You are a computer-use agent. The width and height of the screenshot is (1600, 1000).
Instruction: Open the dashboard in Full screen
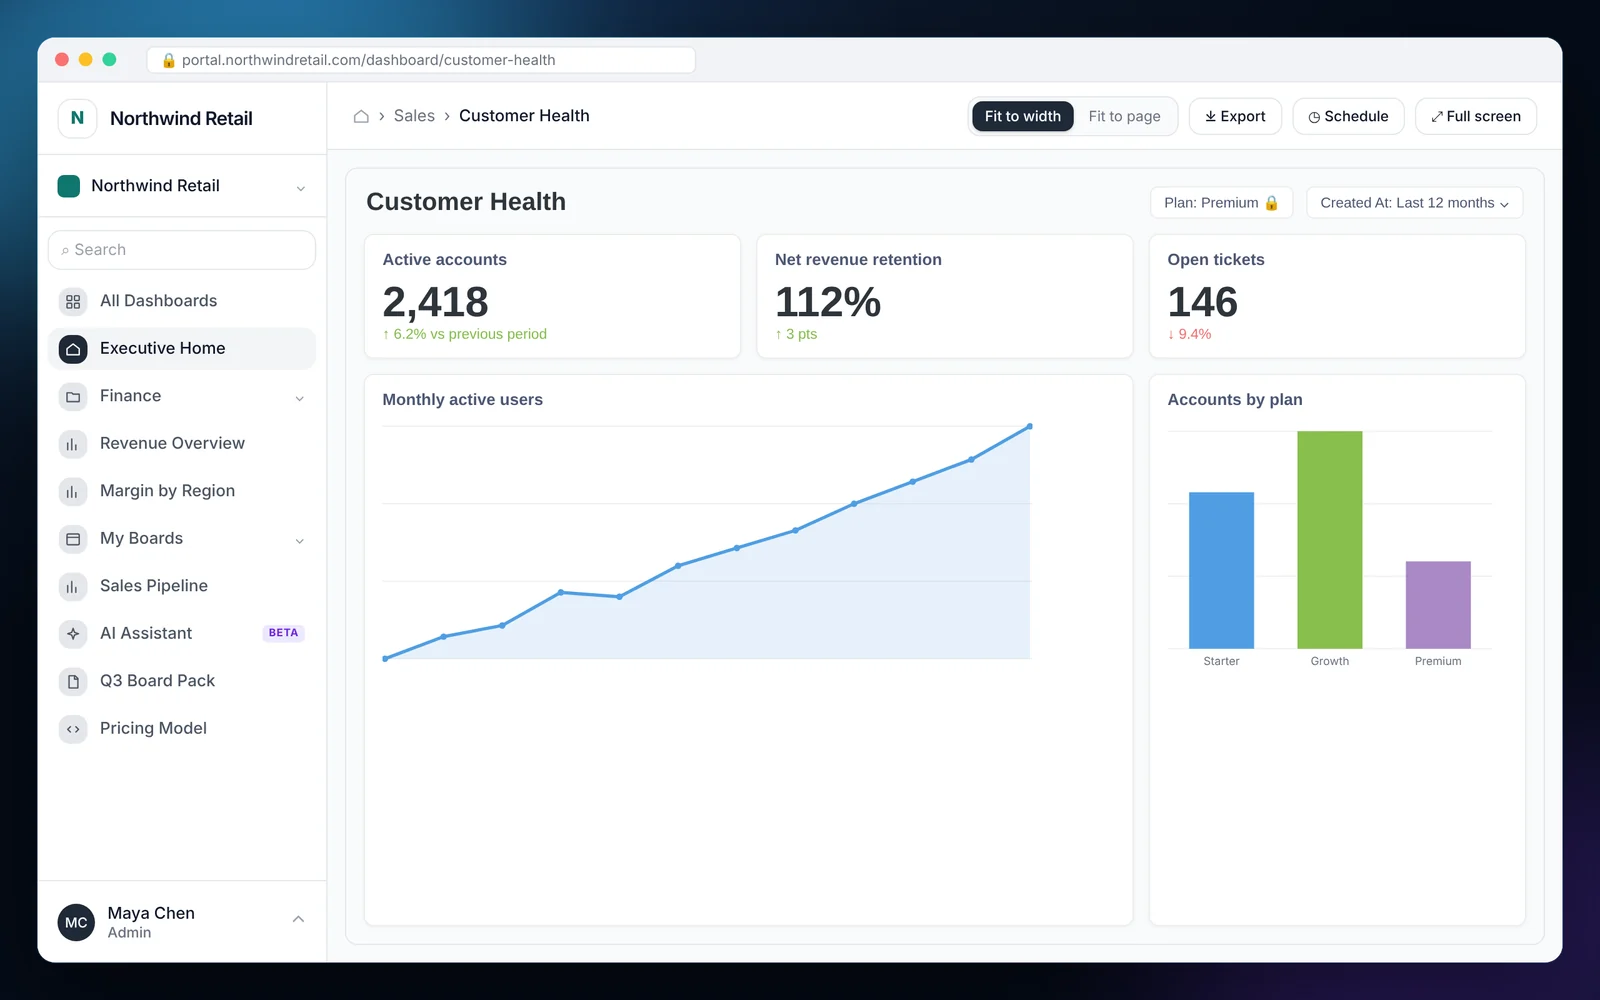1475,116
